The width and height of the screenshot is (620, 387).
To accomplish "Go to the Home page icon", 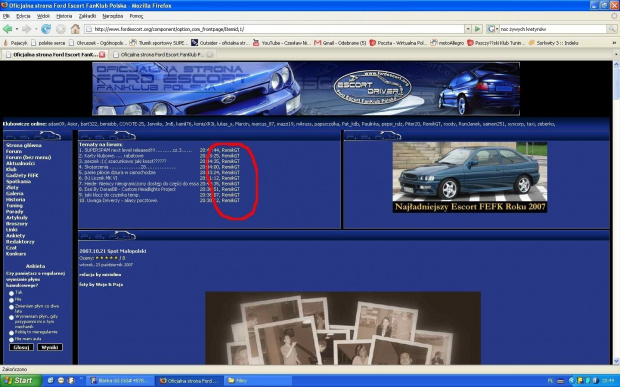I will pos(75,29).
